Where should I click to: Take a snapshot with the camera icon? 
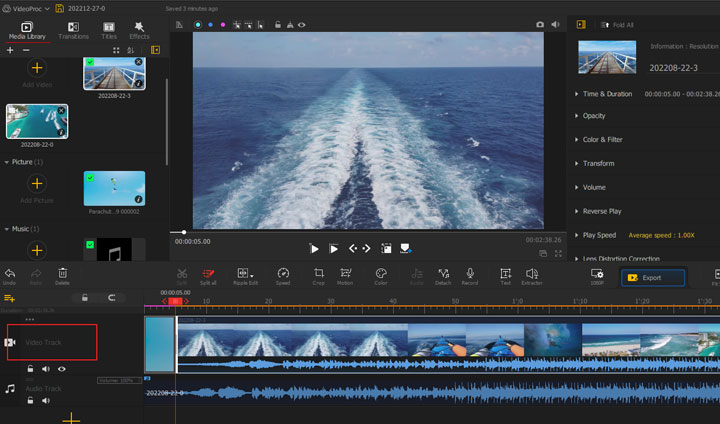(540, 23)
